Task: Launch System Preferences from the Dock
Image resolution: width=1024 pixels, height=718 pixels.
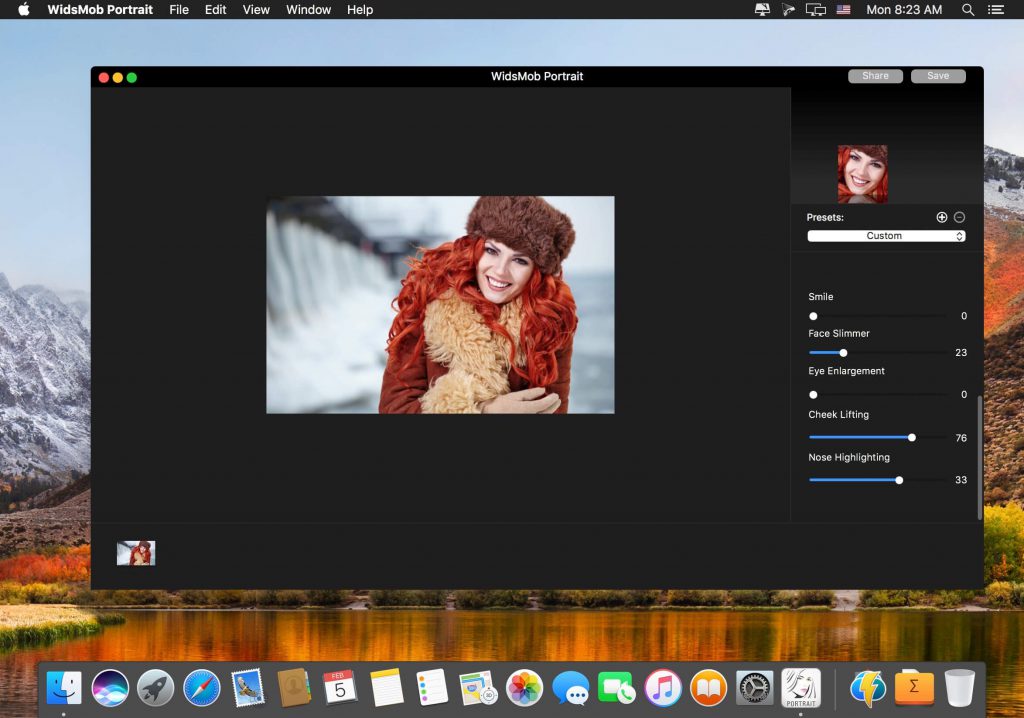Action: pos(755,688)
